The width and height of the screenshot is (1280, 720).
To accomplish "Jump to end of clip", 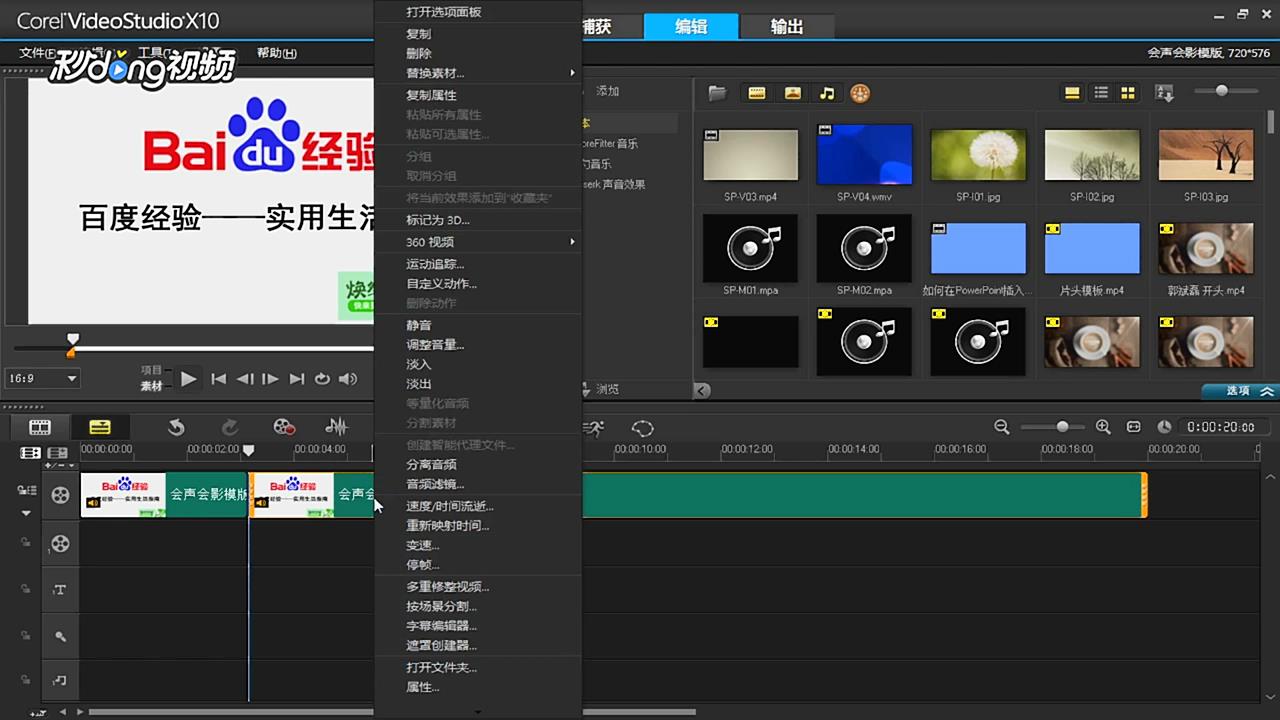I will pyautogui.click(x=296, y=379).
